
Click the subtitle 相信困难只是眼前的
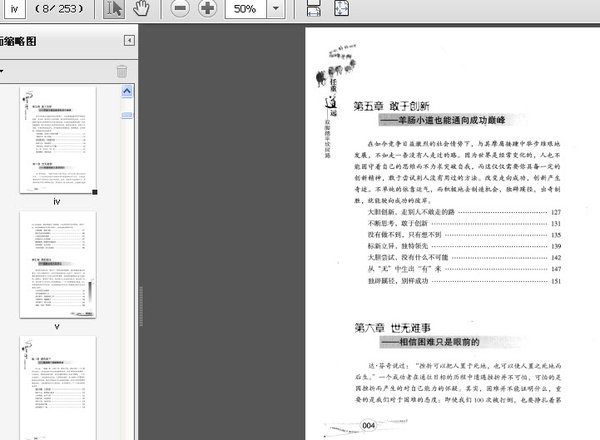(439, 342)
